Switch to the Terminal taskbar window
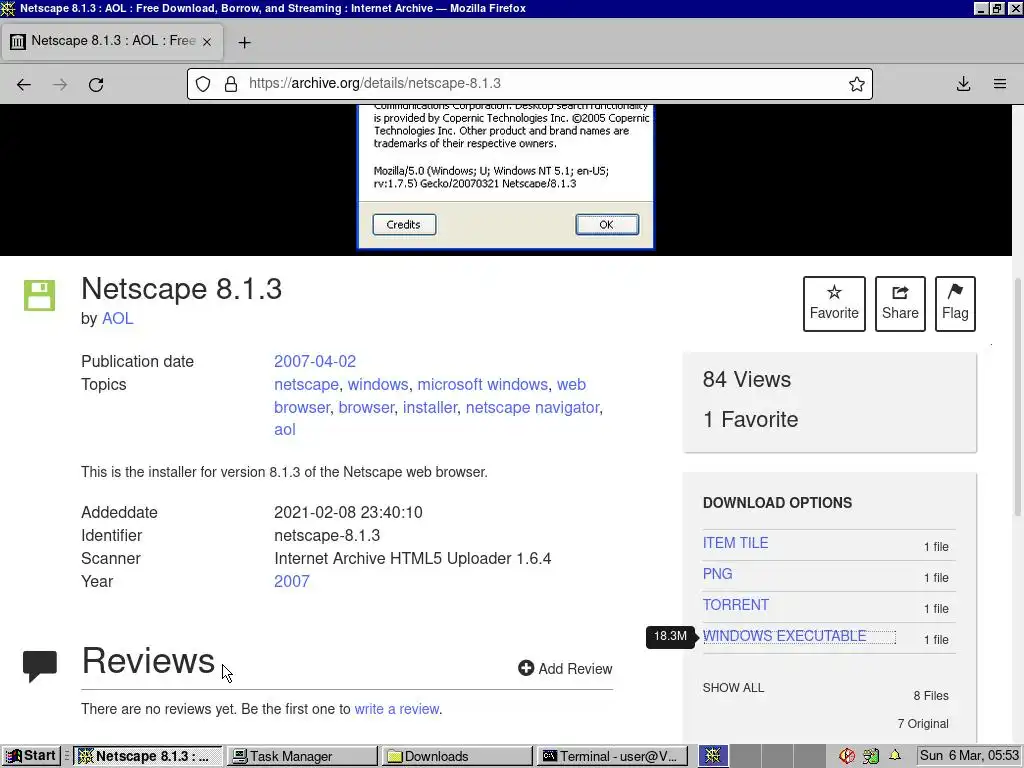This screenshot has width=1024, height=768. pyautogui.click(x=612, y=756)
